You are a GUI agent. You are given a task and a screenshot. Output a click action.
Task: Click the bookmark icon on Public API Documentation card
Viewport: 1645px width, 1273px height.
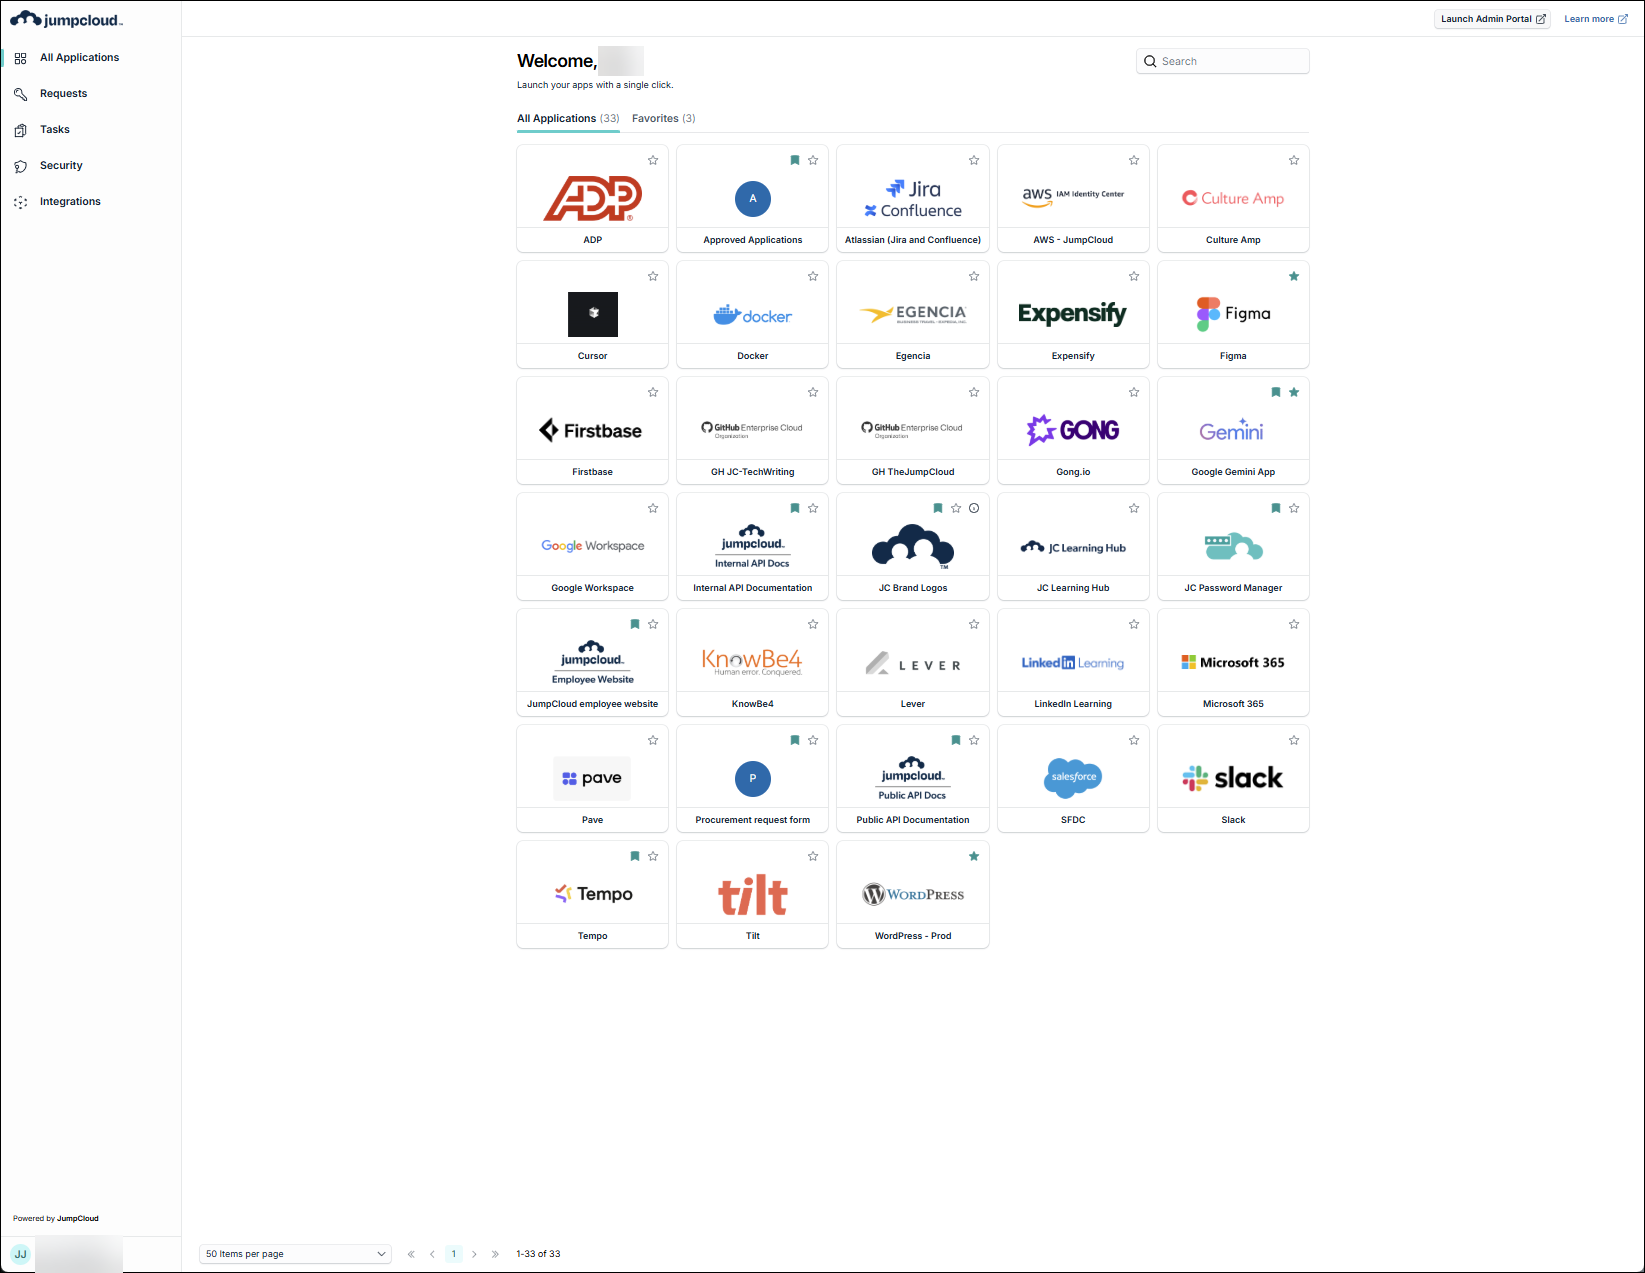(x=956, y=740)
